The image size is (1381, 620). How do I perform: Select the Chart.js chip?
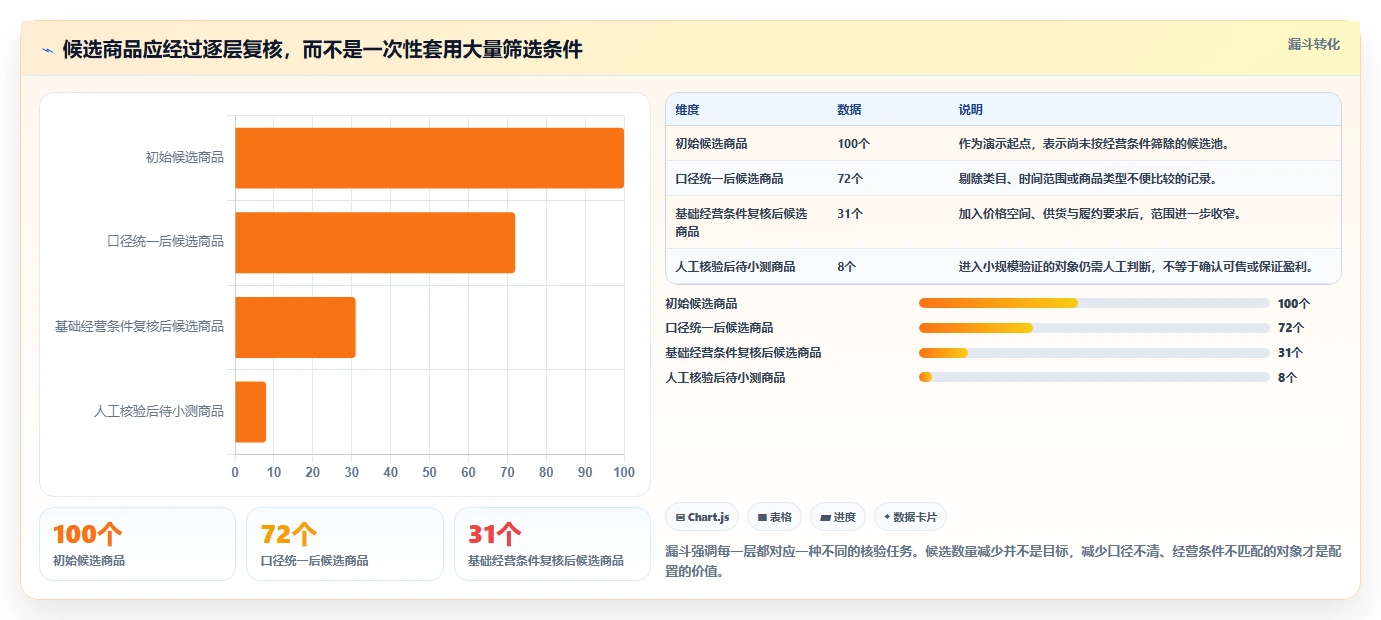[702, 517]
